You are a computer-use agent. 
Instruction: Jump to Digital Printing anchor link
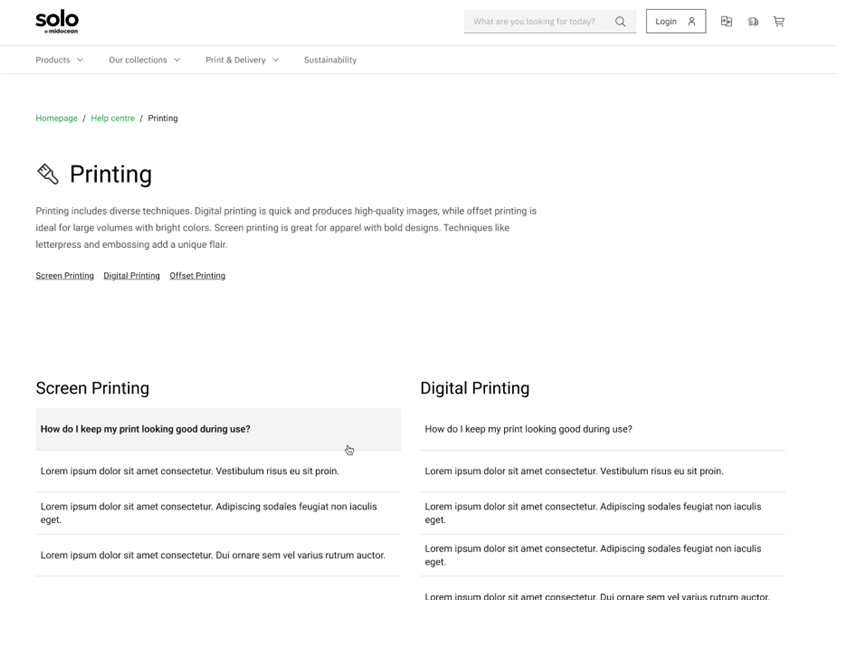[x=131, y=276]
